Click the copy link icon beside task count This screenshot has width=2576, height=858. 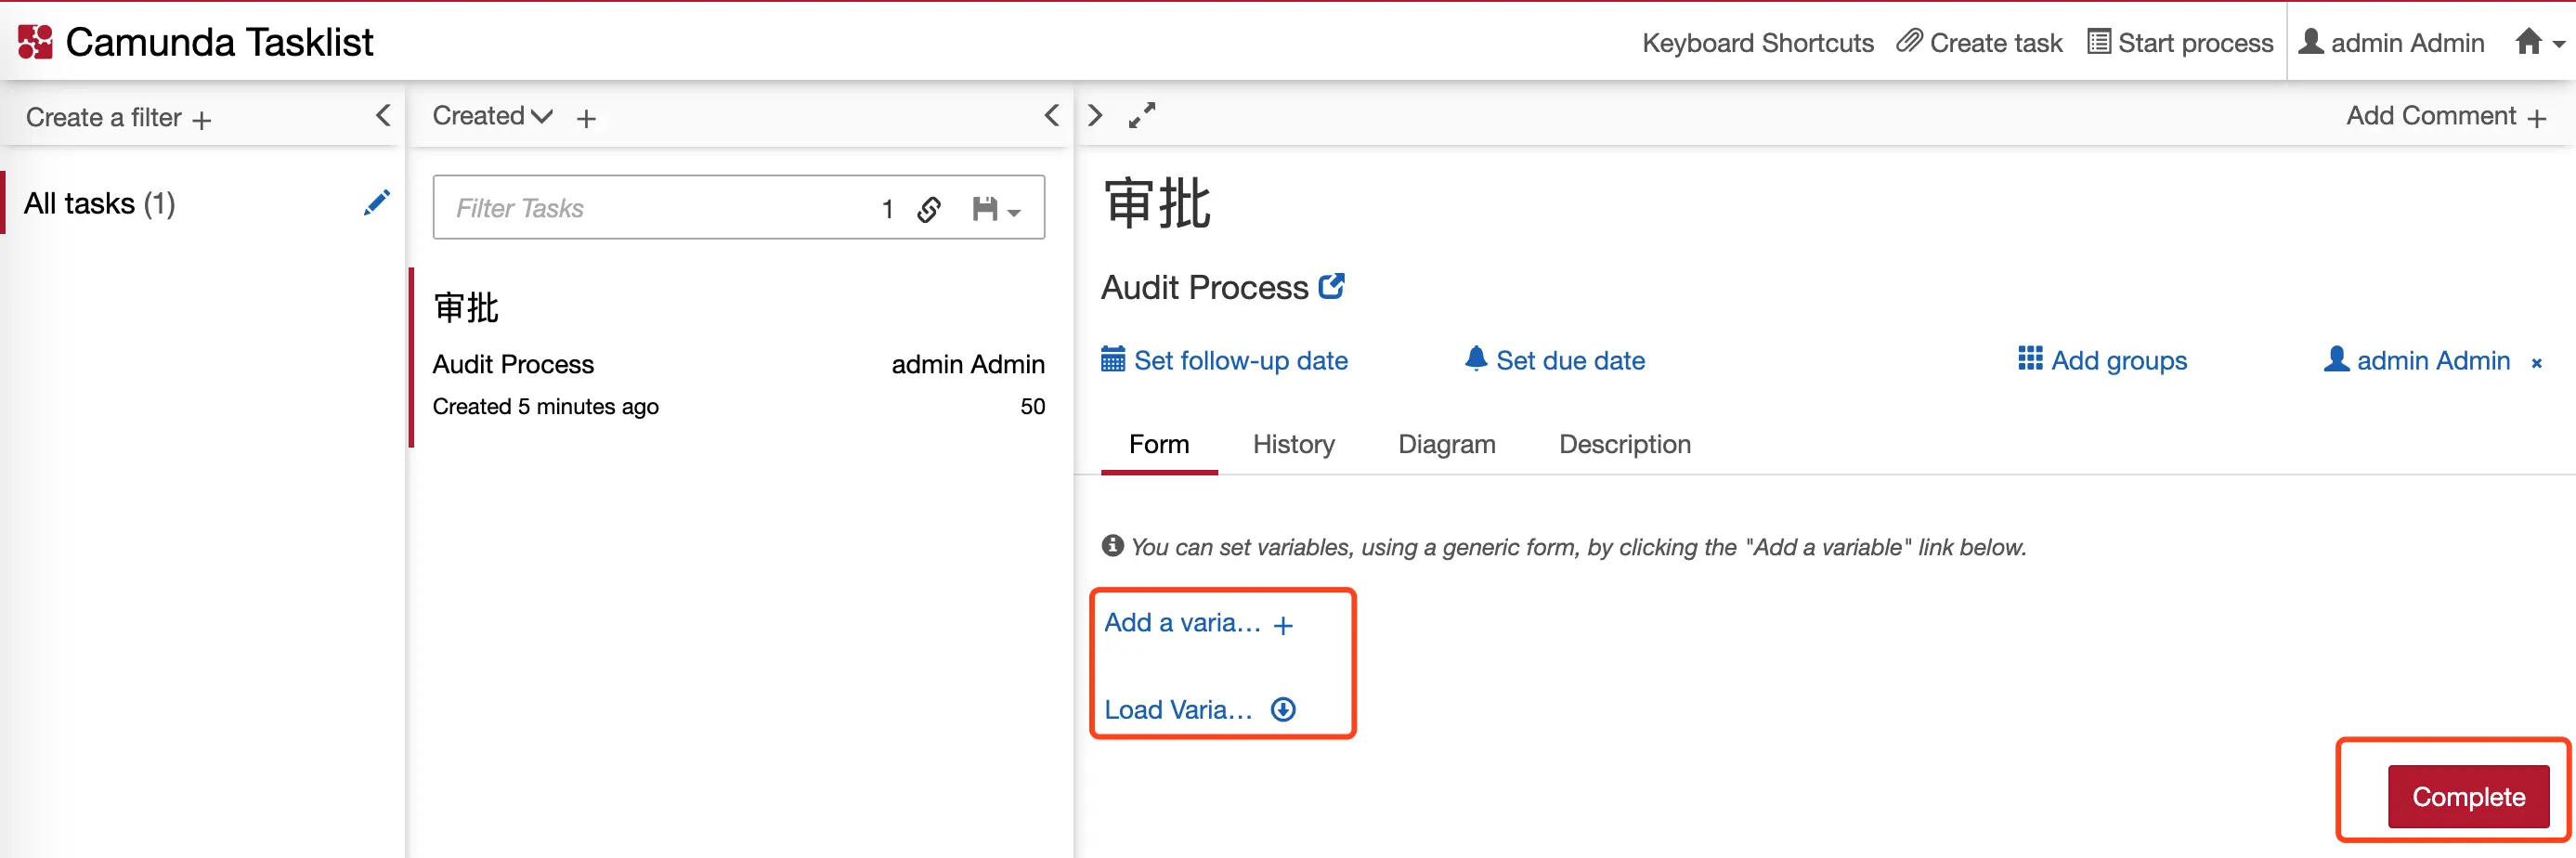pyautogui.click(x=929, y=209)
